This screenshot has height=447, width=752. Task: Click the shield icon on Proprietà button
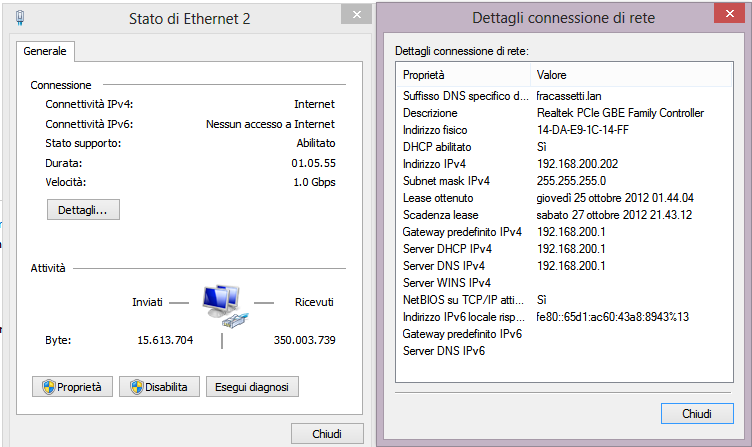pos(48,387)
